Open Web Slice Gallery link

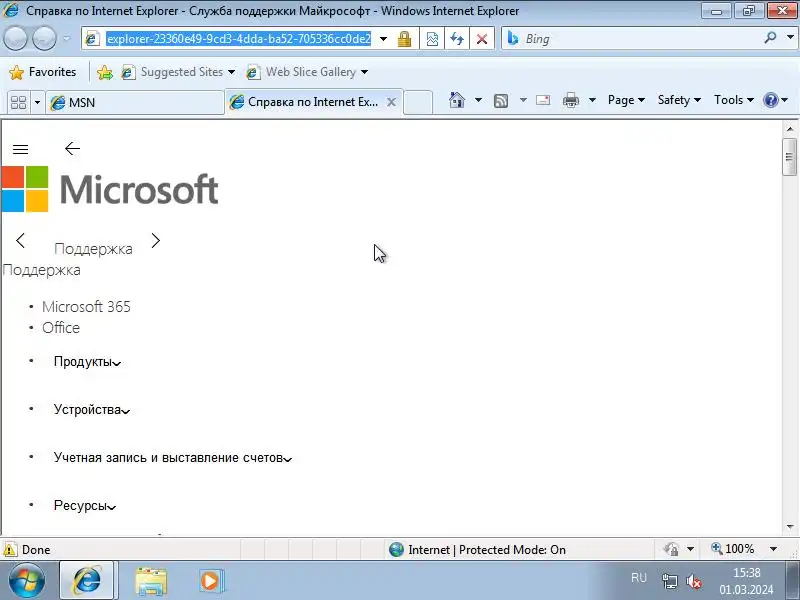[x=307, y=72]
